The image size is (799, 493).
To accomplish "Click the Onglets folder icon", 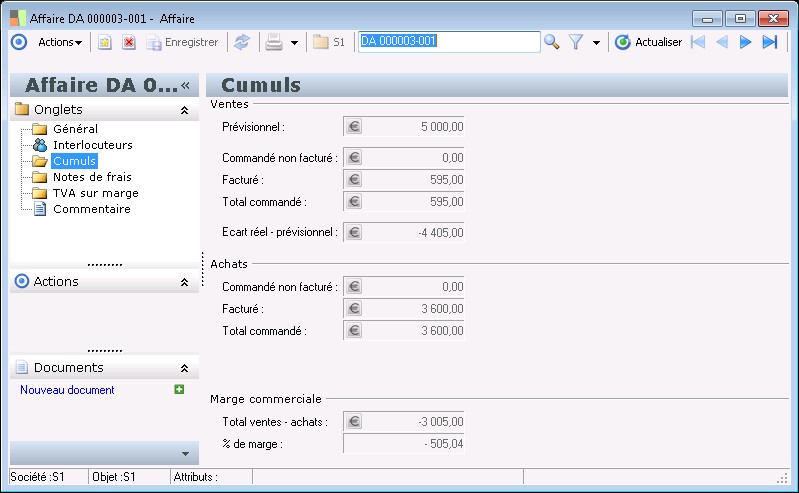I will coord(22,109).
